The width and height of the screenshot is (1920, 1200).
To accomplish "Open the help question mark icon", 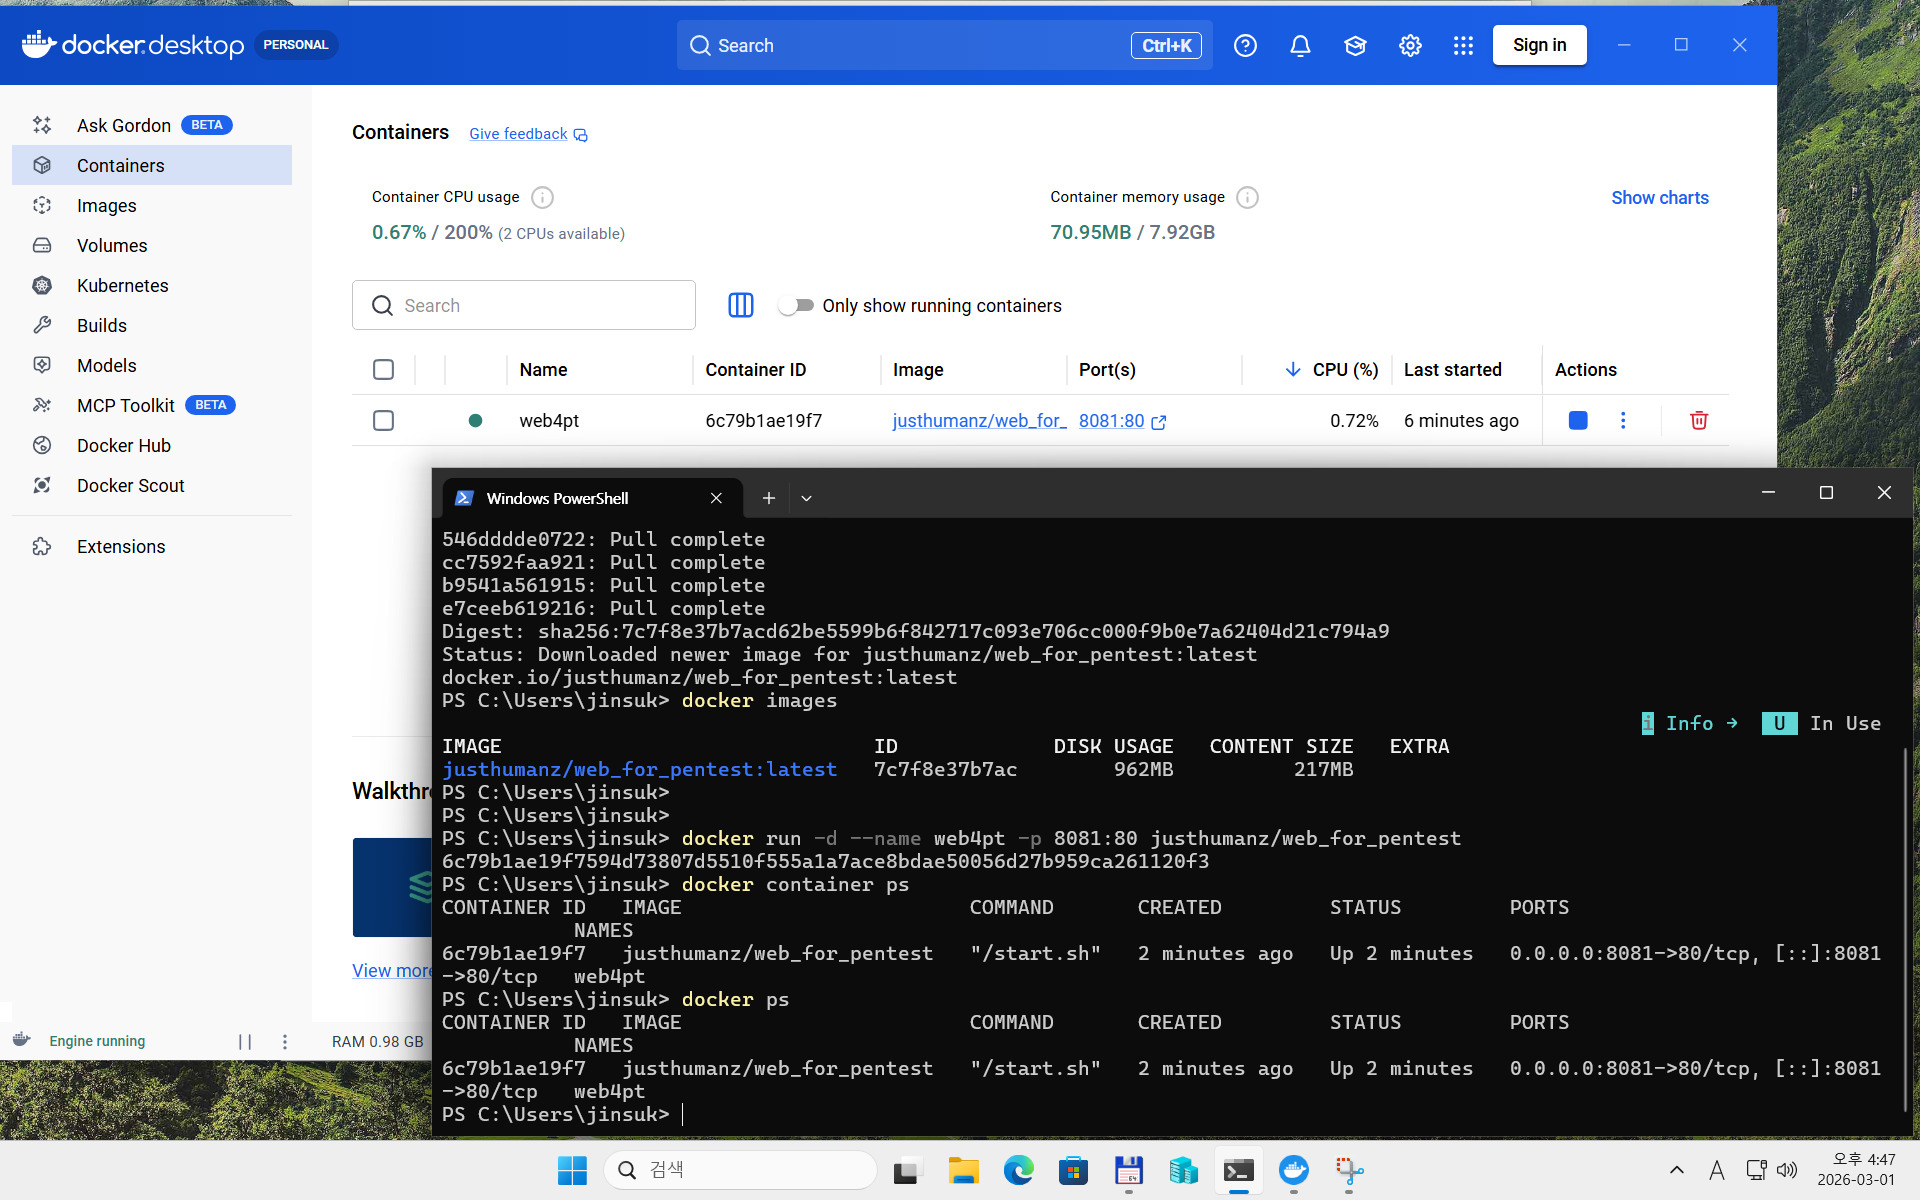I will [1245, 45].
